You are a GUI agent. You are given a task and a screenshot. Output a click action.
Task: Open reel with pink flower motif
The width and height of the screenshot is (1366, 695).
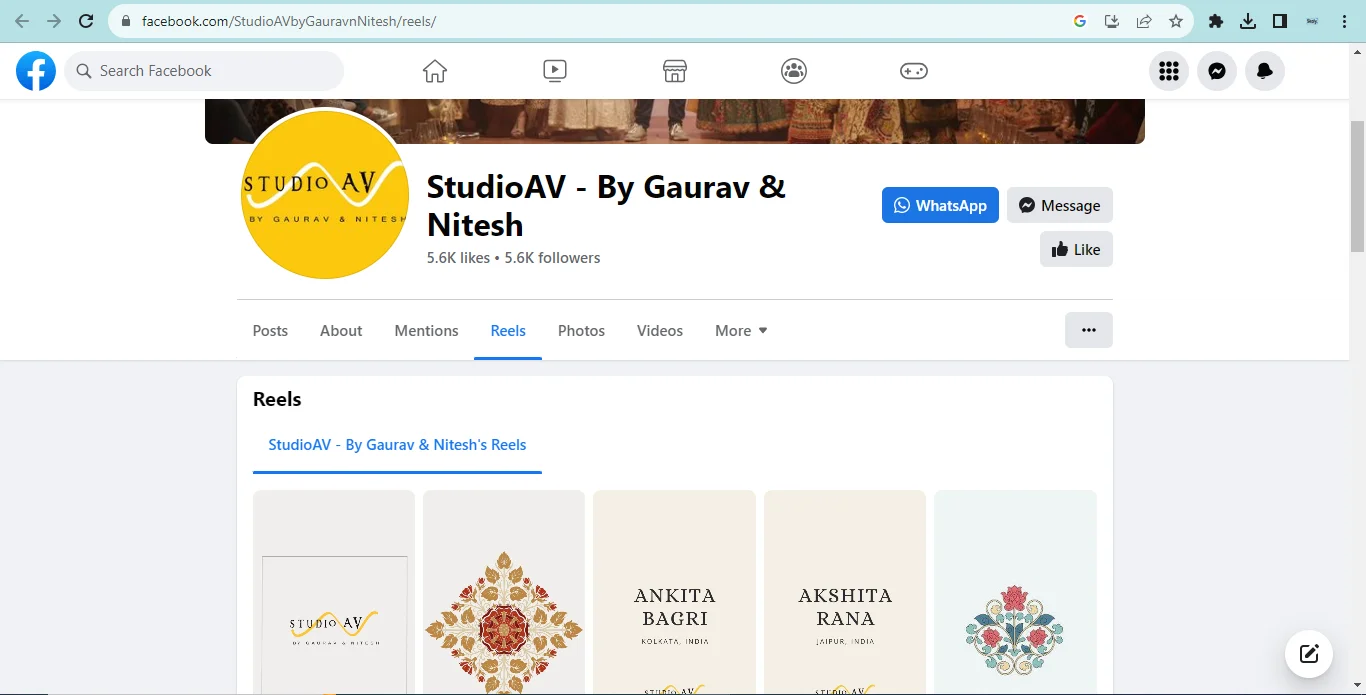(x=1015, y=592)
